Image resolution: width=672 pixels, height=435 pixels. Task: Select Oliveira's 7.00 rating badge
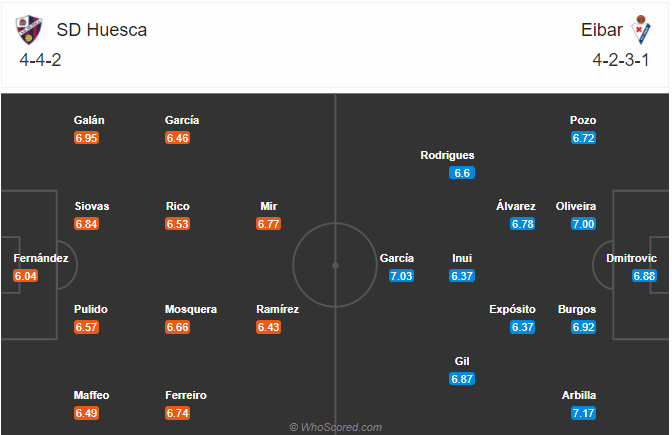pyautogui.click(x=583, y=224)
